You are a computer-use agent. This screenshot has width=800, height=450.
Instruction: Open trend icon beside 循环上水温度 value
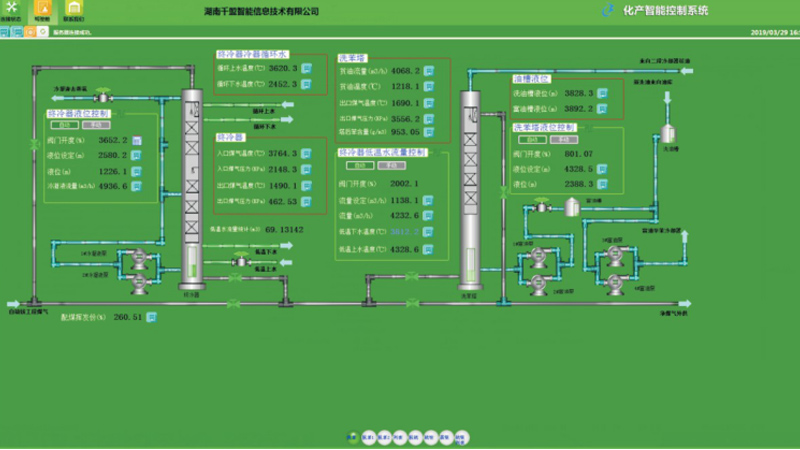point(307,68)
